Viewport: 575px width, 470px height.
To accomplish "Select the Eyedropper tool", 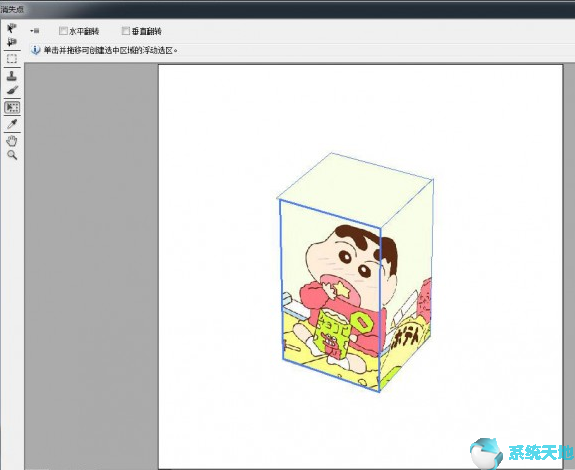I will click(12, 124).
